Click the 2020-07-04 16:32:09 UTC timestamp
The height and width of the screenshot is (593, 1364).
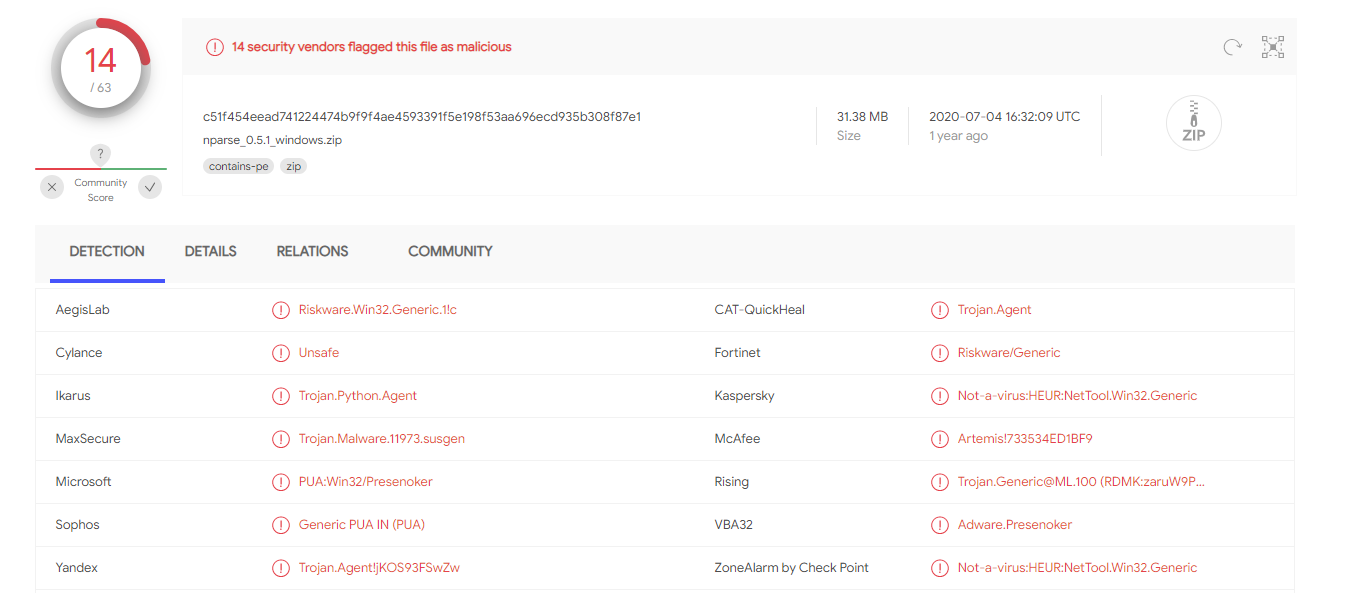(x=1005, y=117)
